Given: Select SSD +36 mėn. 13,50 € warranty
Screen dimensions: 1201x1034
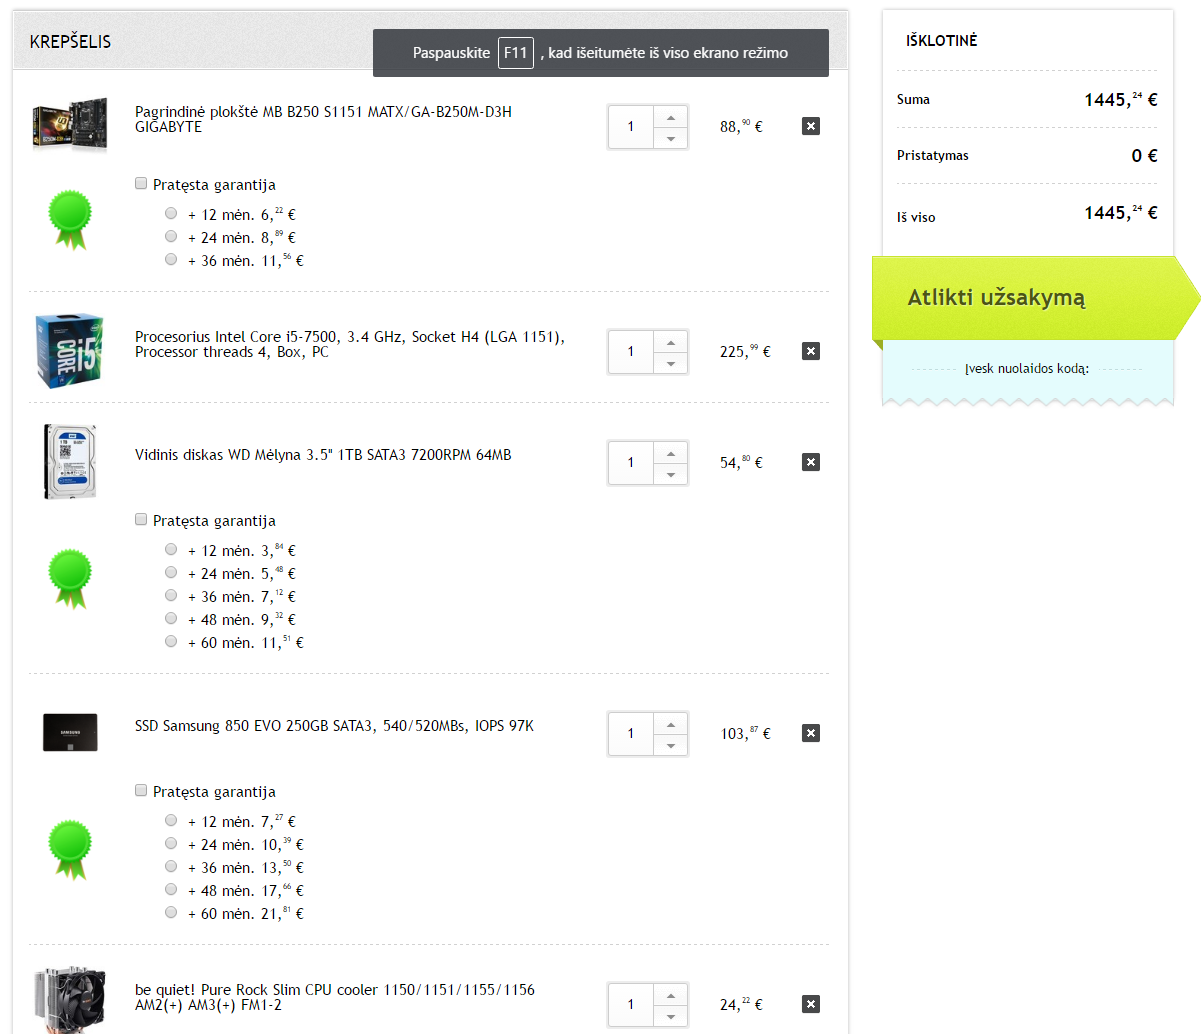Looking at the screenshot, I should tap(171, 866).
